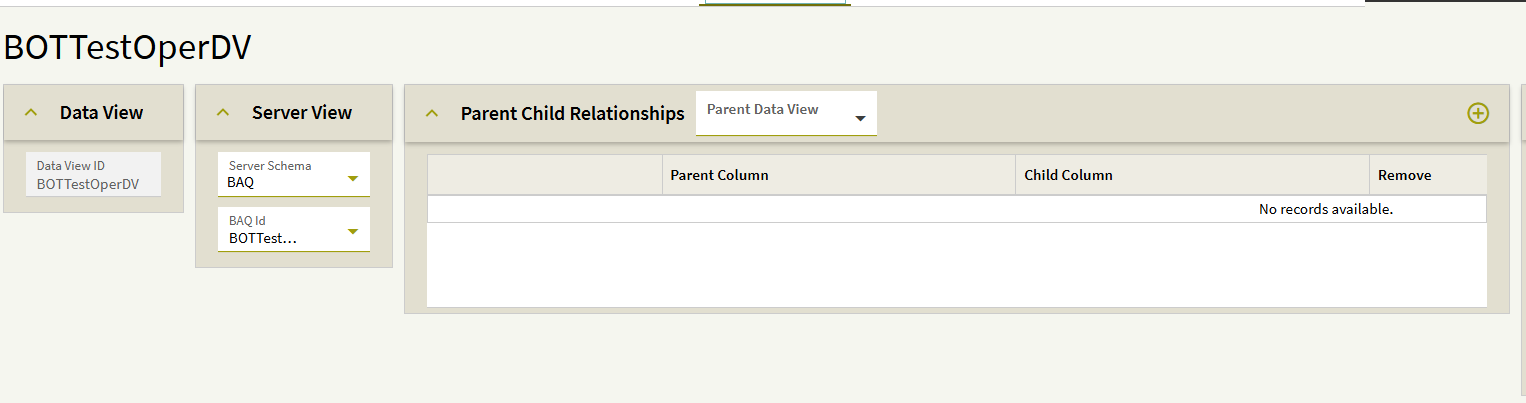The image size is (1526, 403).
Task: Click the Remove column header
Action: pos(1404,175)
